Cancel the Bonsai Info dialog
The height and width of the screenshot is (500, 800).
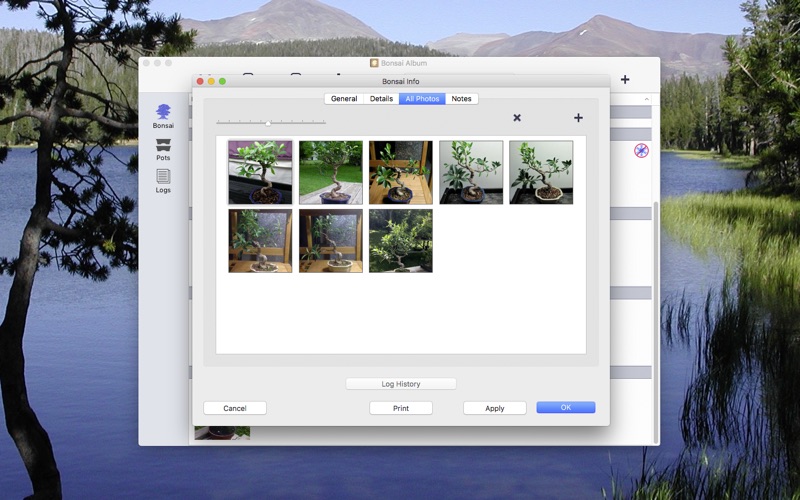tap(235, 408)
